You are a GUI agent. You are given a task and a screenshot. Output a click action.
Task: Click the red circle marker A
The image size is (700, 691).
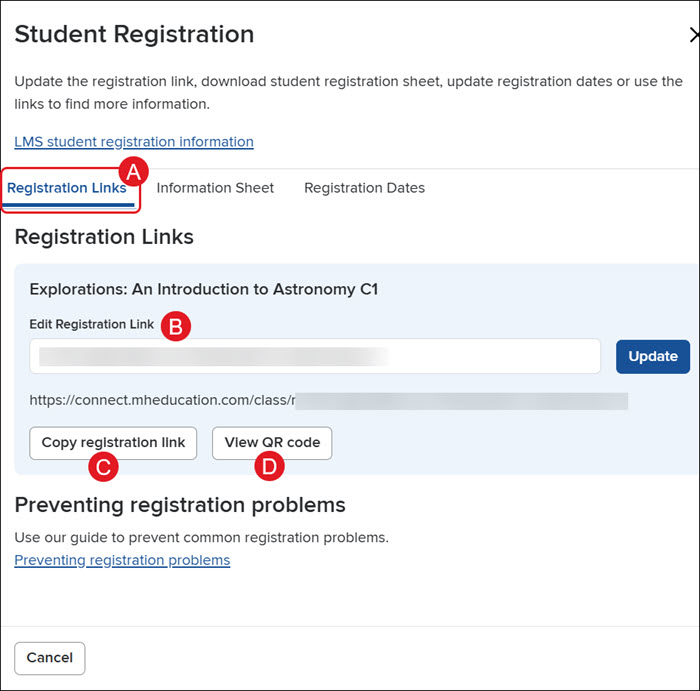click(x=133, y=172)
